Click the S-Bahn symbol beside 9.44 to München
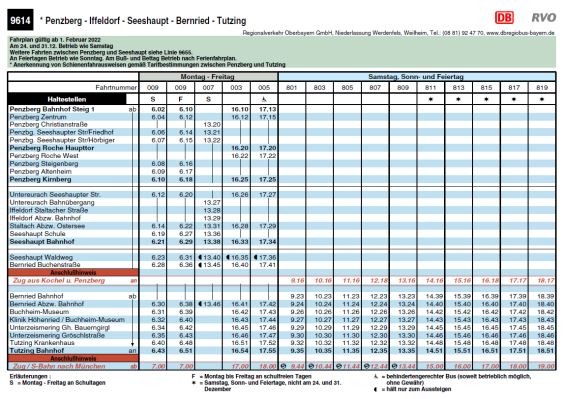564x399 pixels. click(283, 366)
